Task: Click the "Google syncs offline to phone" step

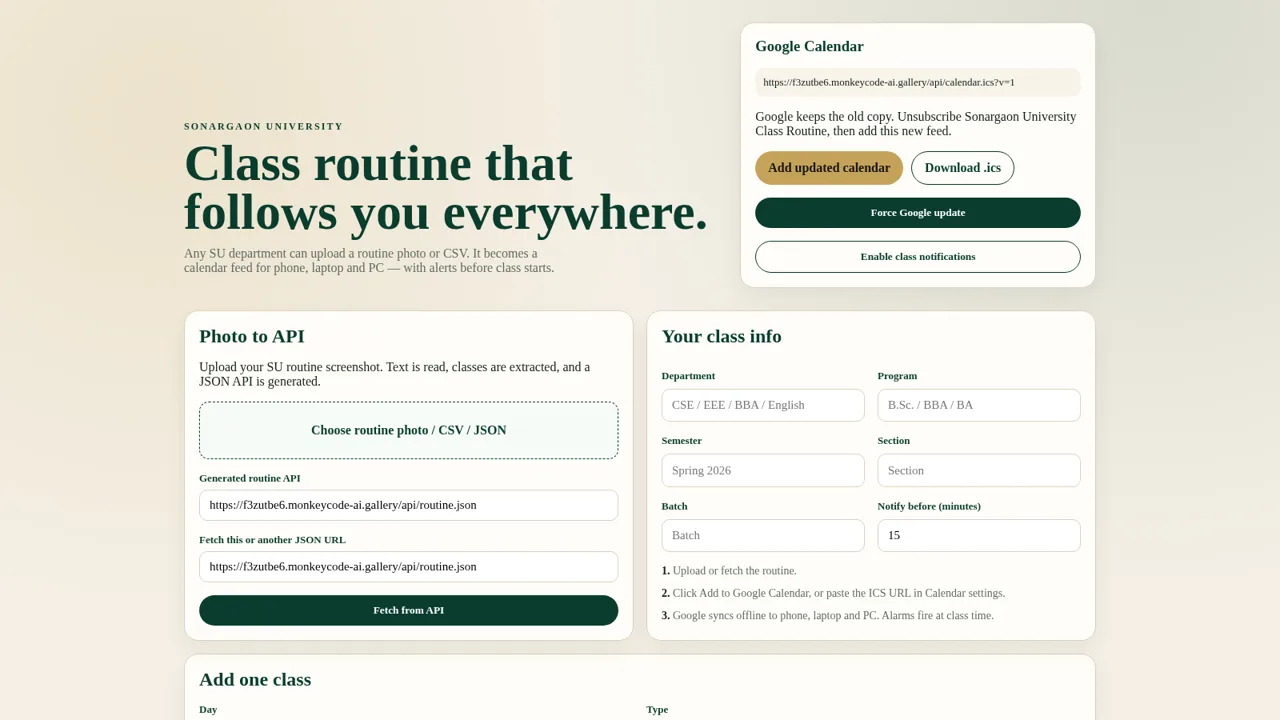Action: 827,616
